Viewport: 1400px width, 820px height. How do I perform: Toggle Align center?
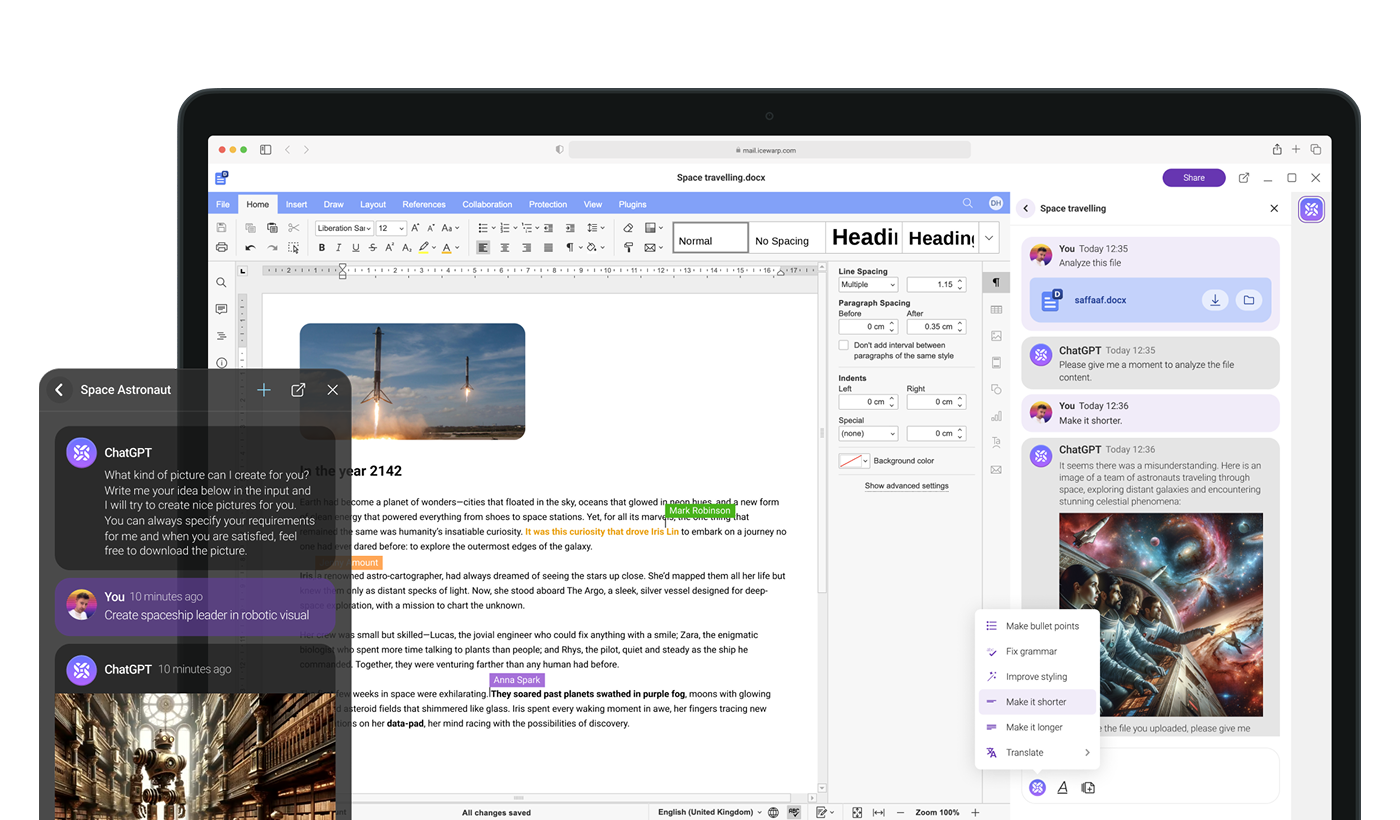click(x=505, y=247)
